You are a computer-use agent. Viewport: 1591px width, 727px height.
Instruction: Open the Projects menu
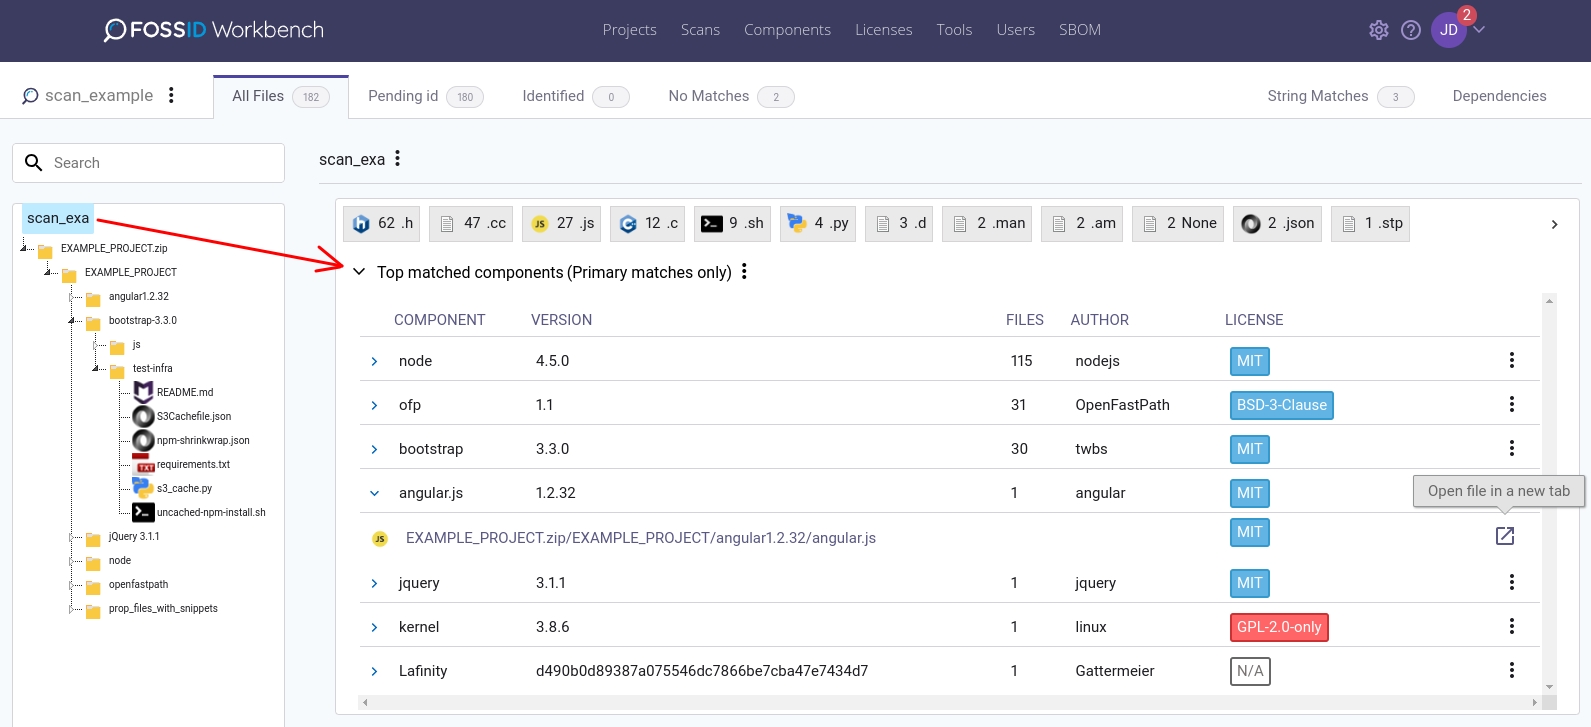(629, 30)
